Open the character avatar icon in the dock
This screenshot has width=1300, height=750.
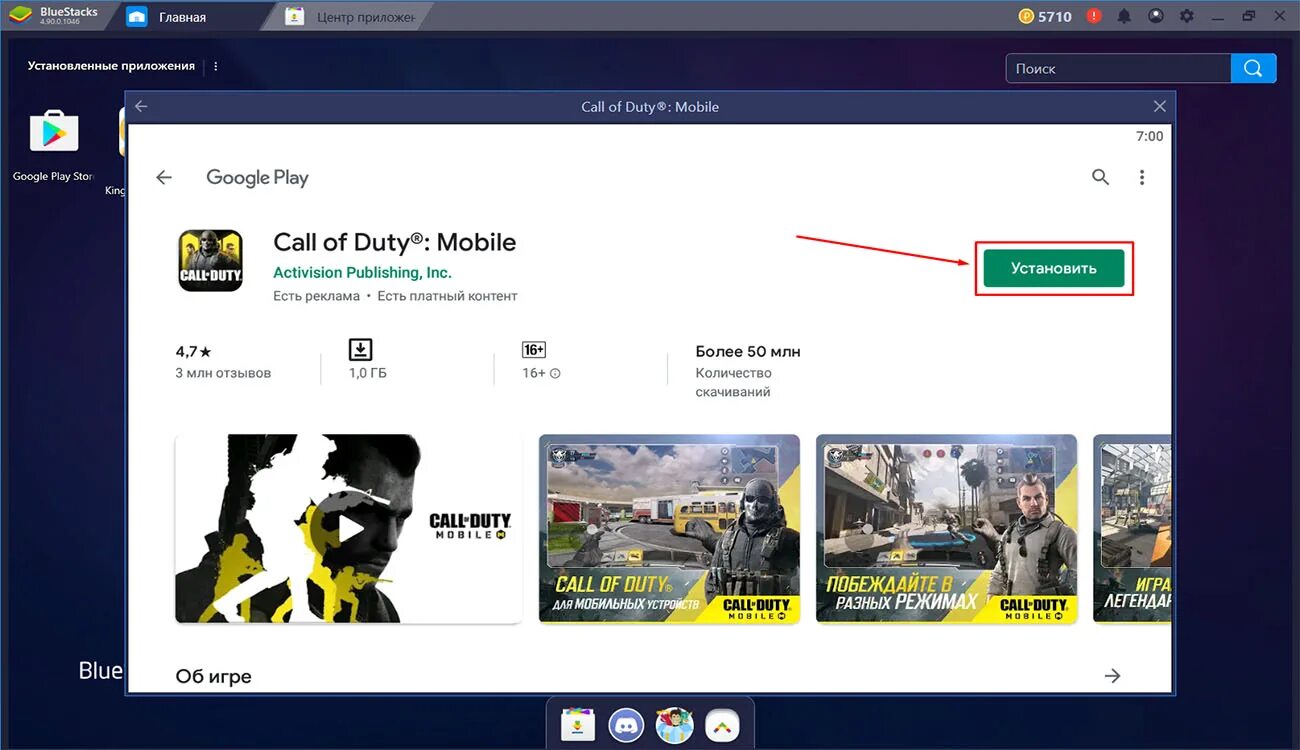pyautogui.click(x=674, y=724)
